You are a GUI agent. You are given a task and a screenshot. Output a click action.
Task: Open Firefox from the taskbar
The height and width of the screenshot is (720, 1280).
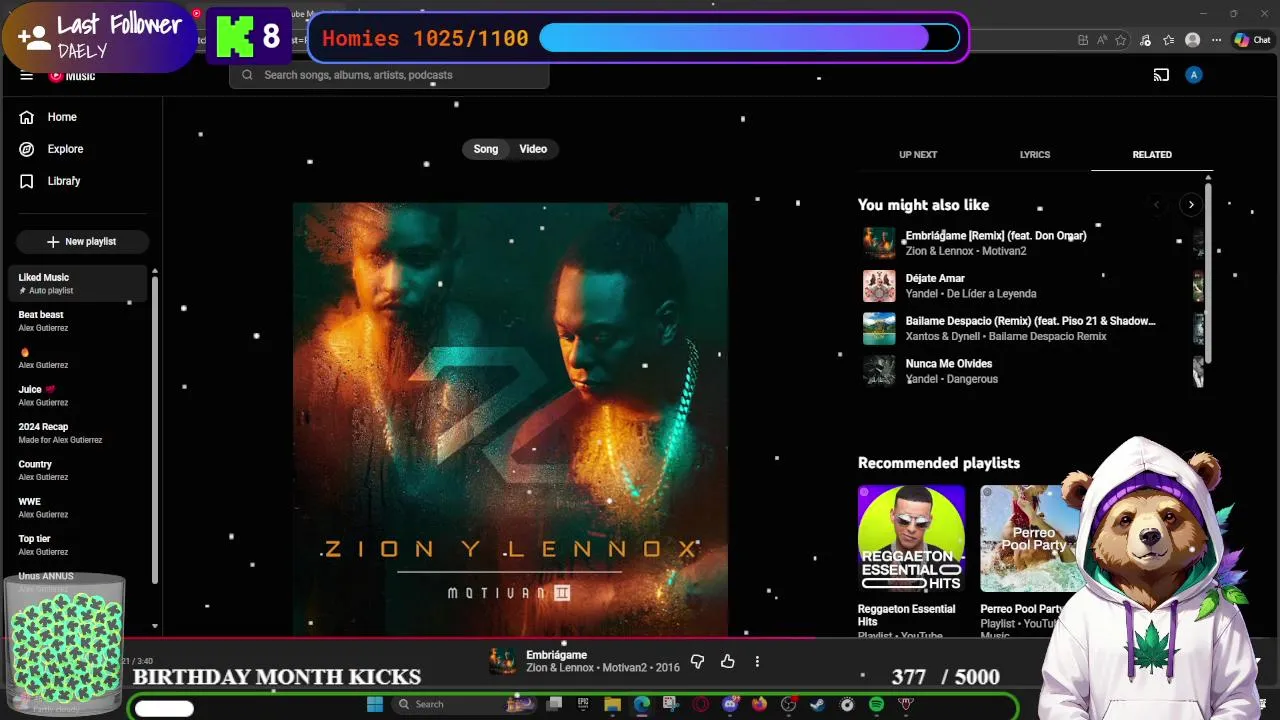pos(759,704)
